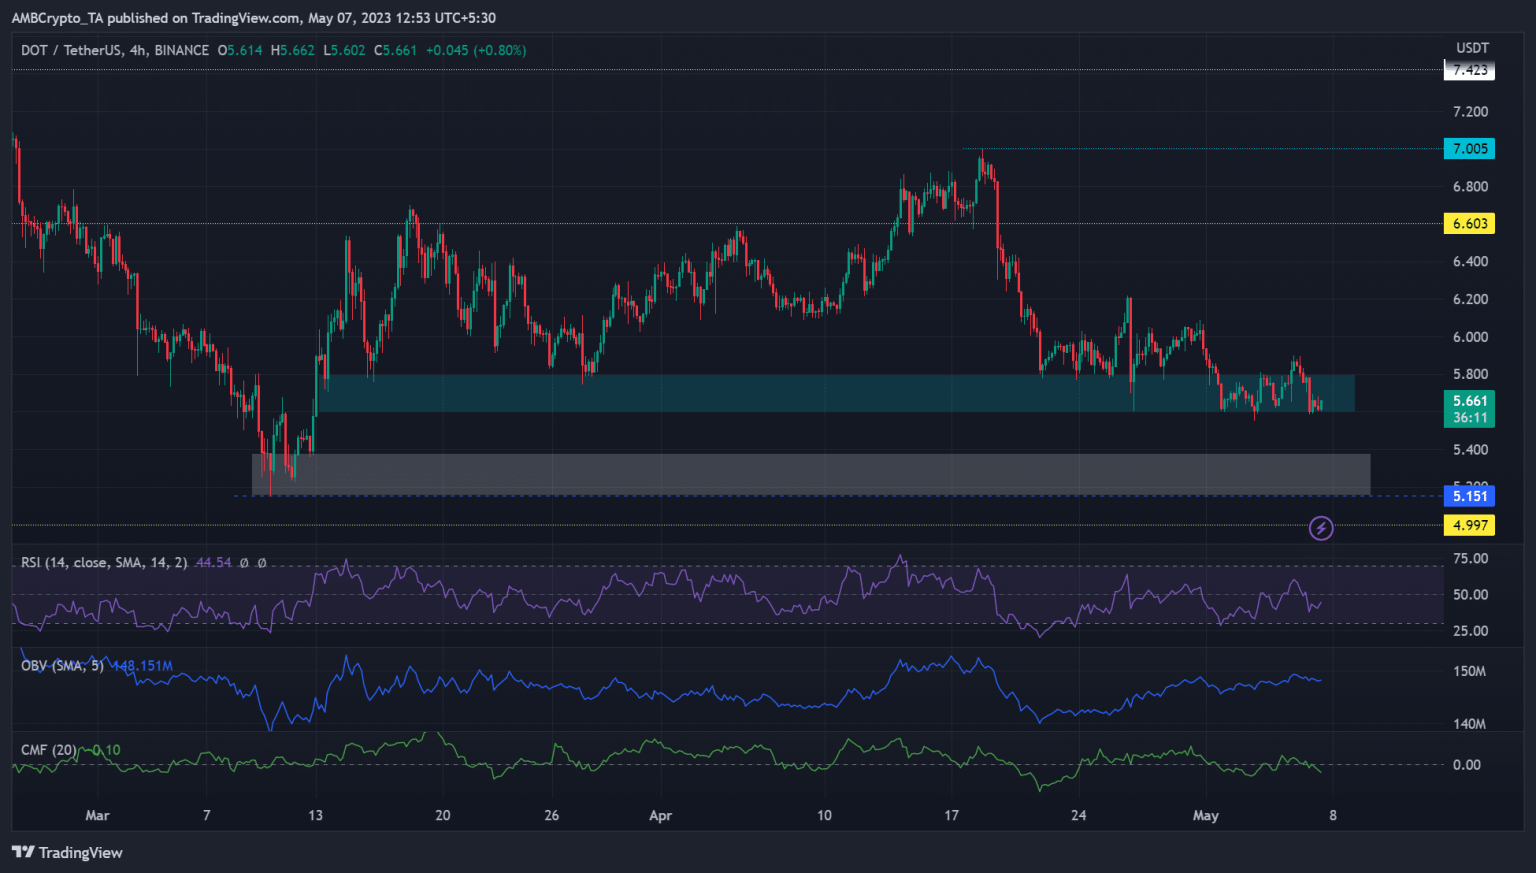
Task: Click the CMF (20) indicator legend
Action: 48,750
